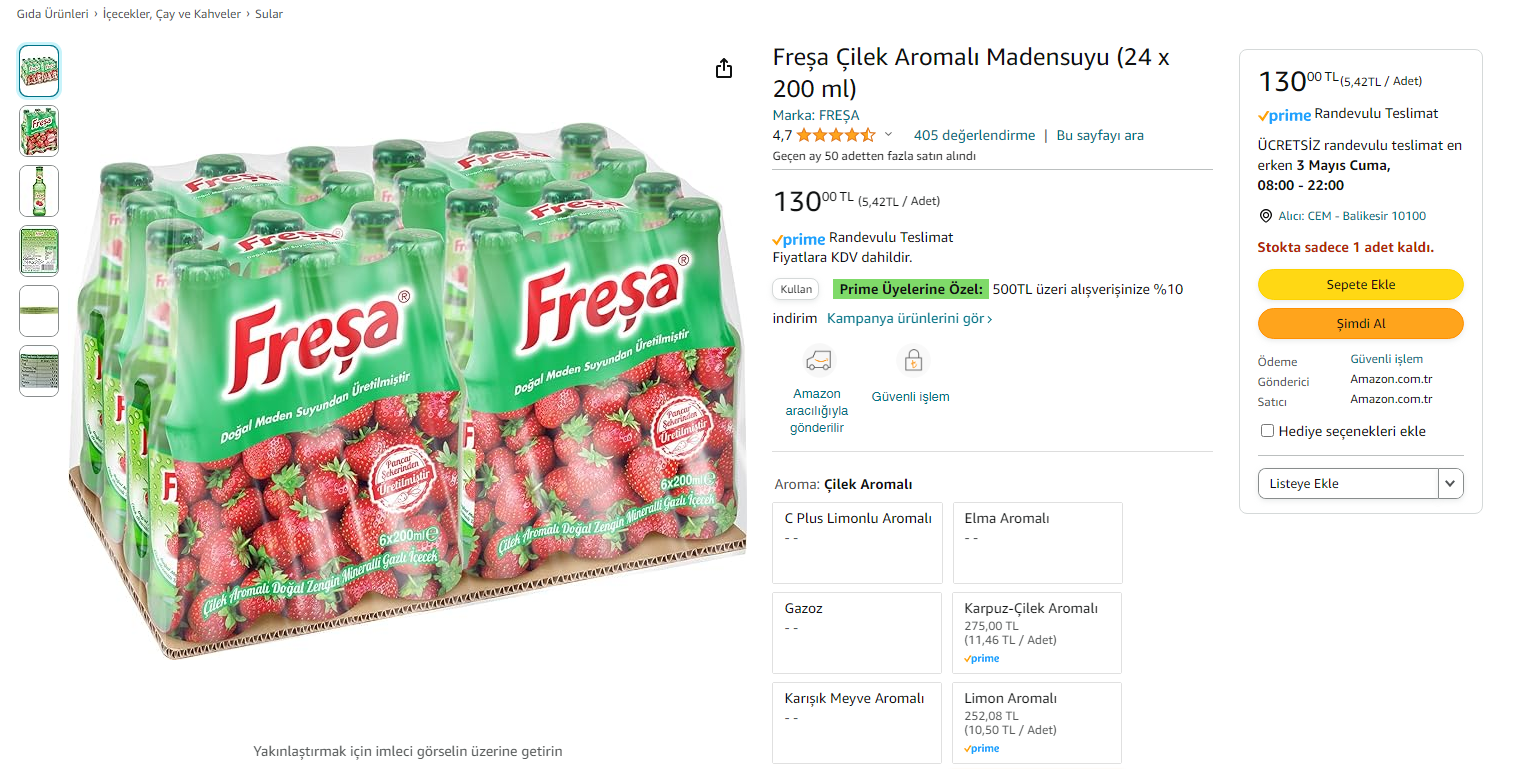Select the first product thumbnail
1518x769 pixels.
point(39,71)
